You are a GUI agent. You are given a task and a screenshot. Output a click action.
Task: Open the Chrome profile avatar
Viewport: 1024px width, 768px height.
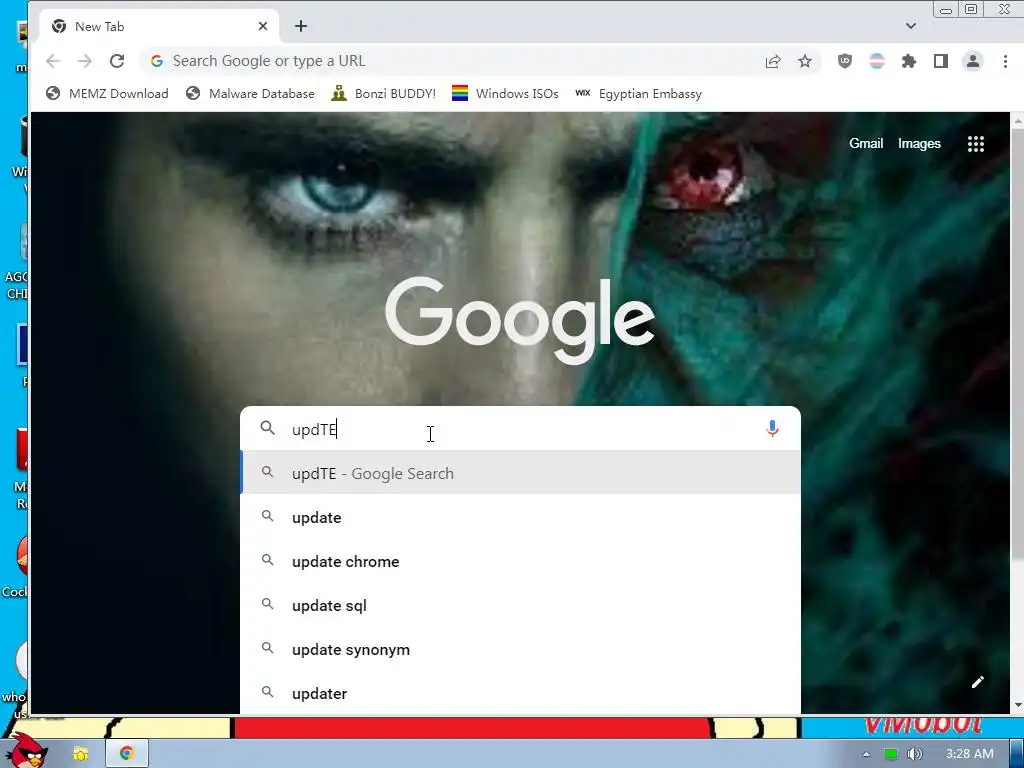pos(972,61)
